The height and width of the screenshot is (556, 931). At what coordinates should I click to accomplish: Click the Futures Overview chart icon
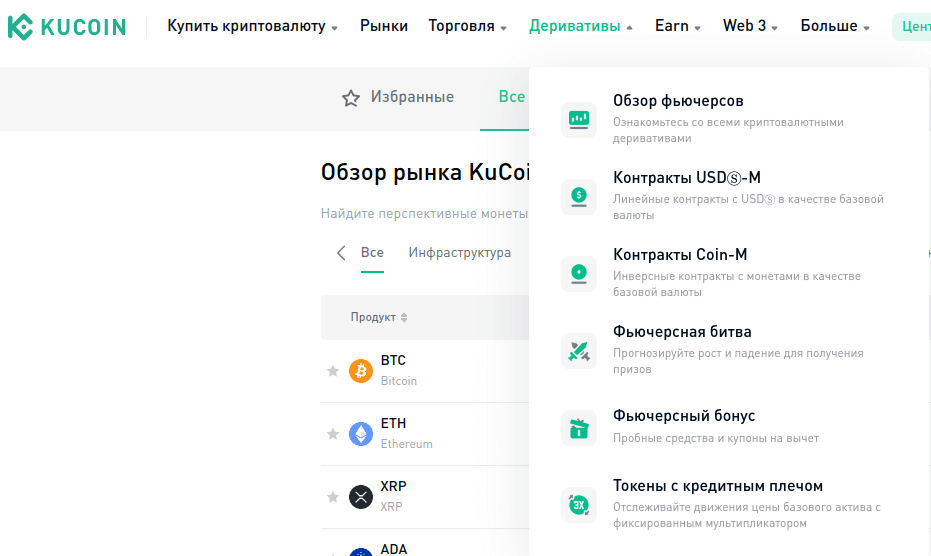pyautogui.click(x=578, y=119)
